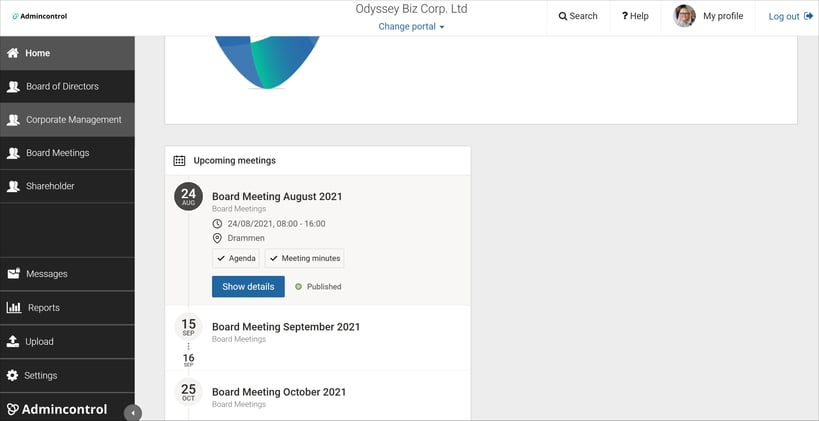819x421 pixels.
Task: Click the question mark Help icon
Action: (x=625, y=16)
